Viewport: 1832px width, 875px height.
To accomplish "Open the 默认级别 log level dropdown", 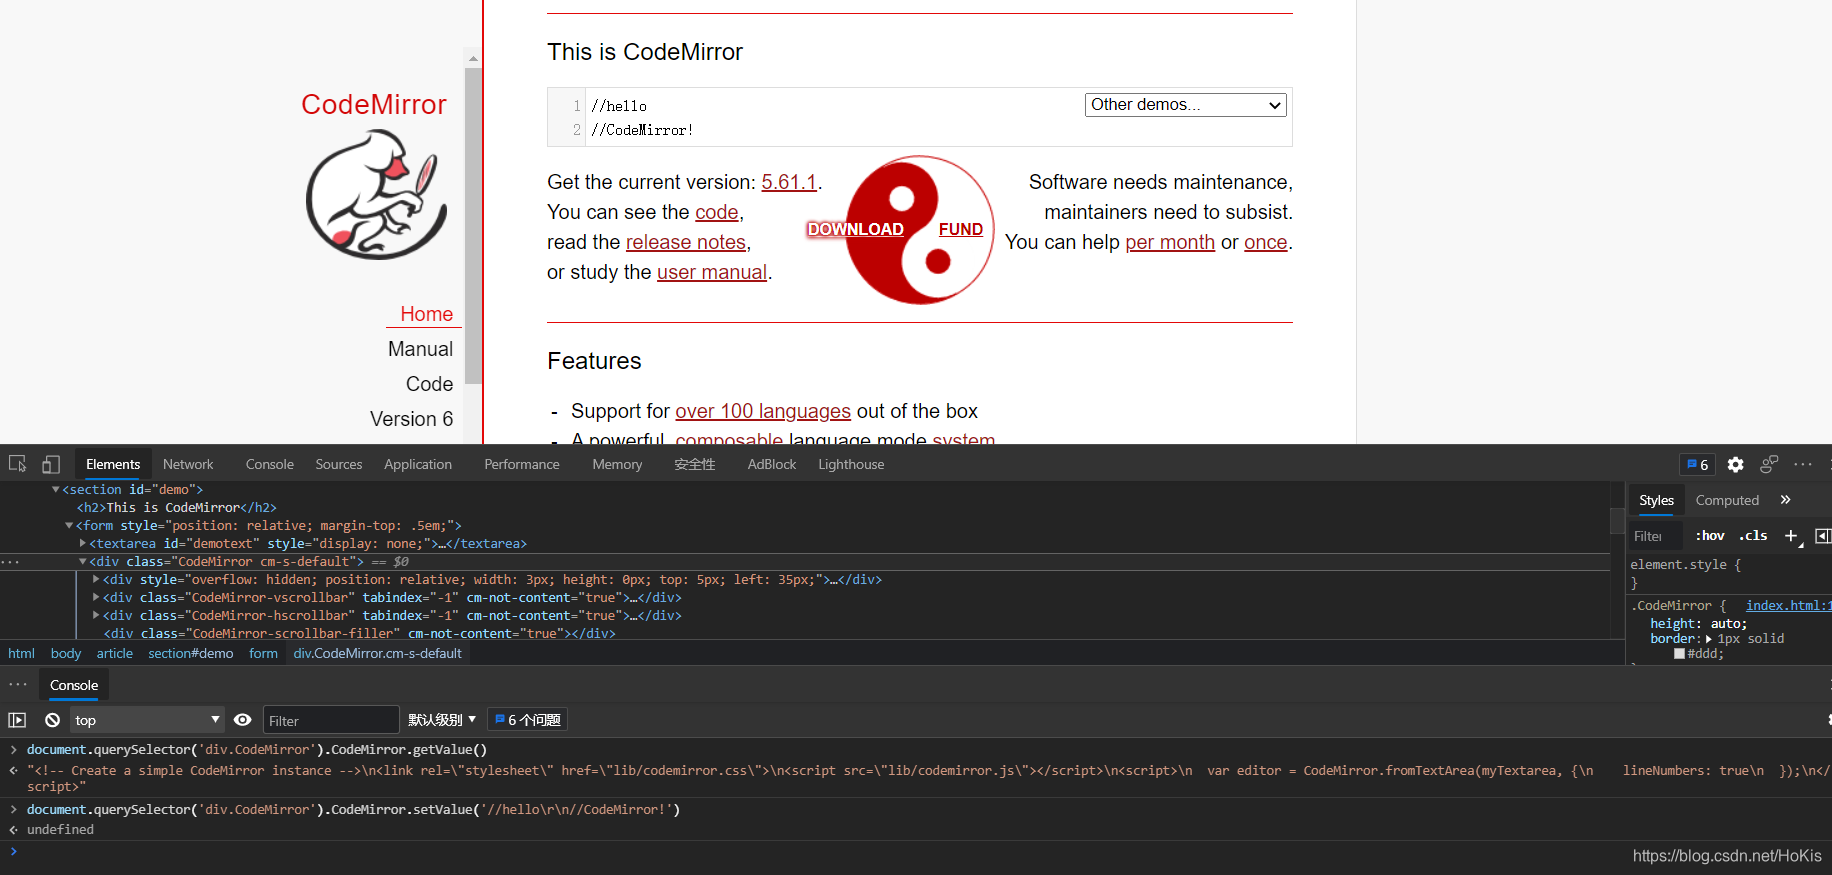I will tap(442, 720).
